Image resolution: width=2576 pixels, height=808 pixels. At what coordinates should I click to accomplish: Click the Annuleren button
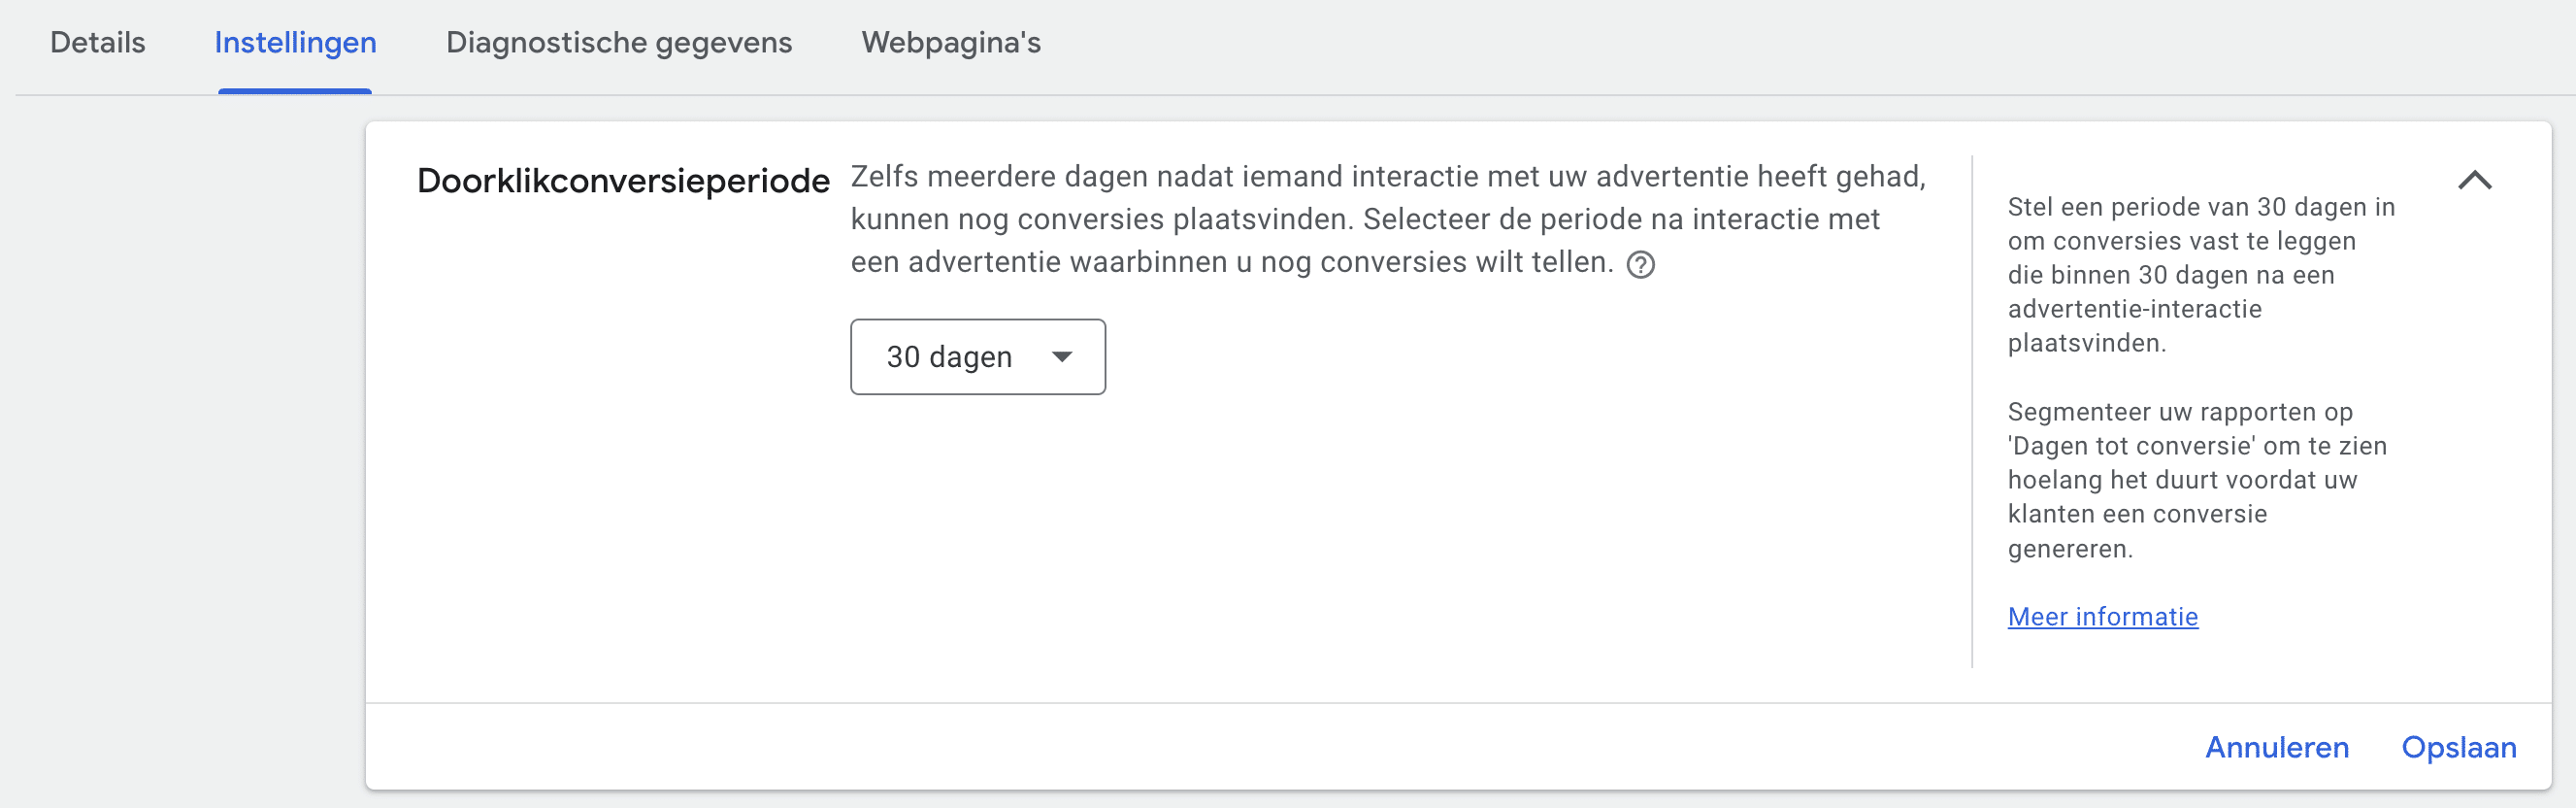point(2277,747)
